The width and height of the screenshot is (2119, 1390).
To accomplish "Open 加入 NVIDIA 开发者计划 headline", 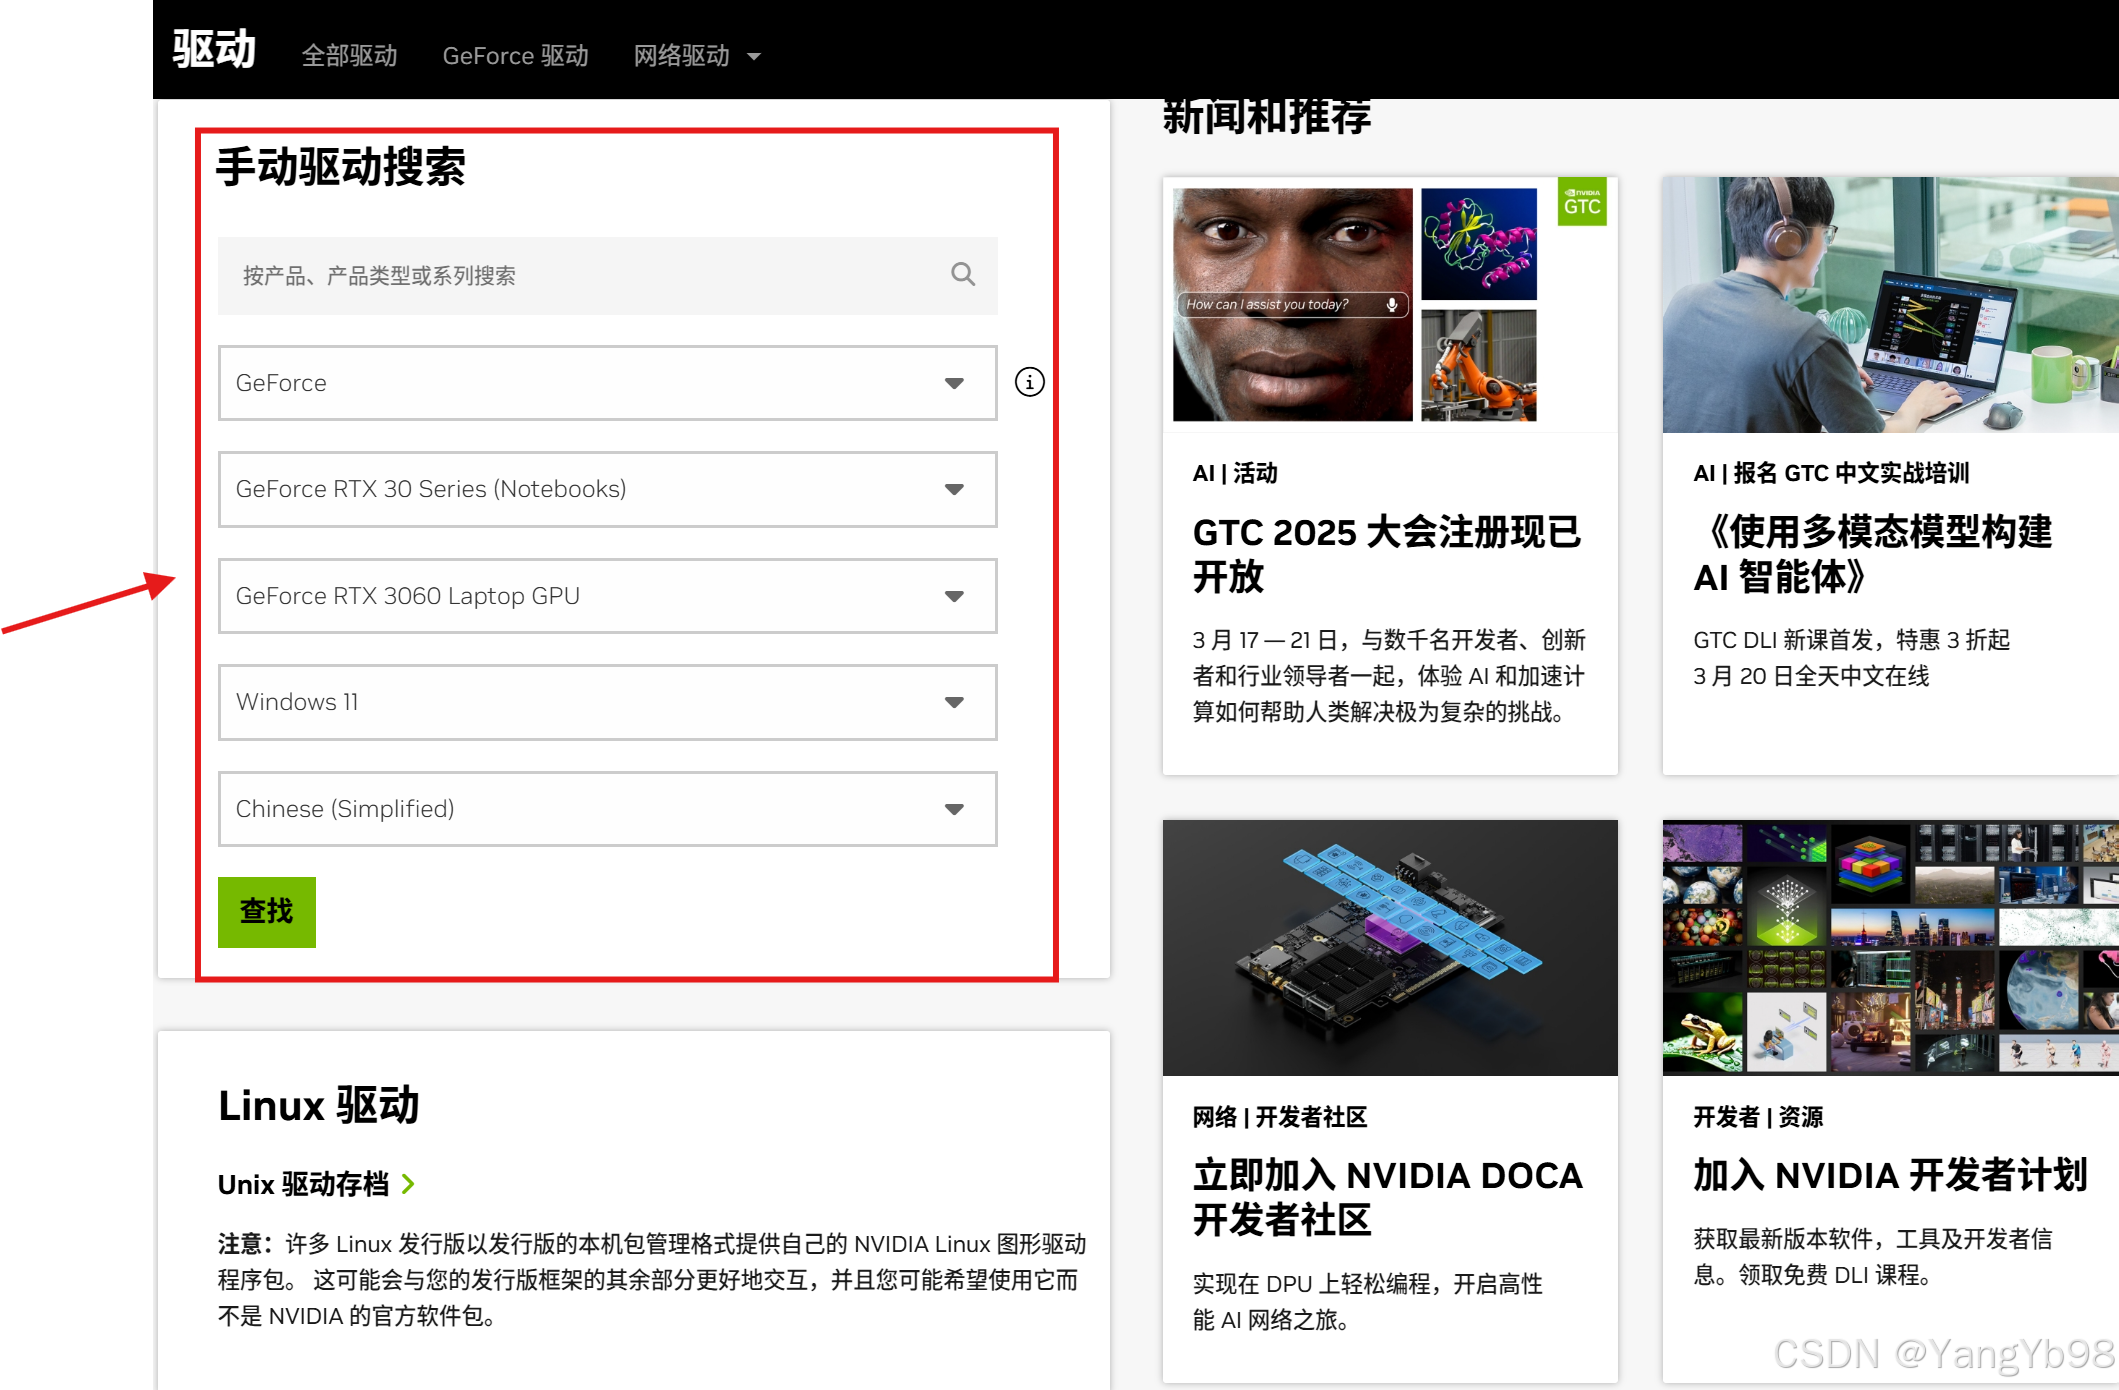I will (1890, 1175).
